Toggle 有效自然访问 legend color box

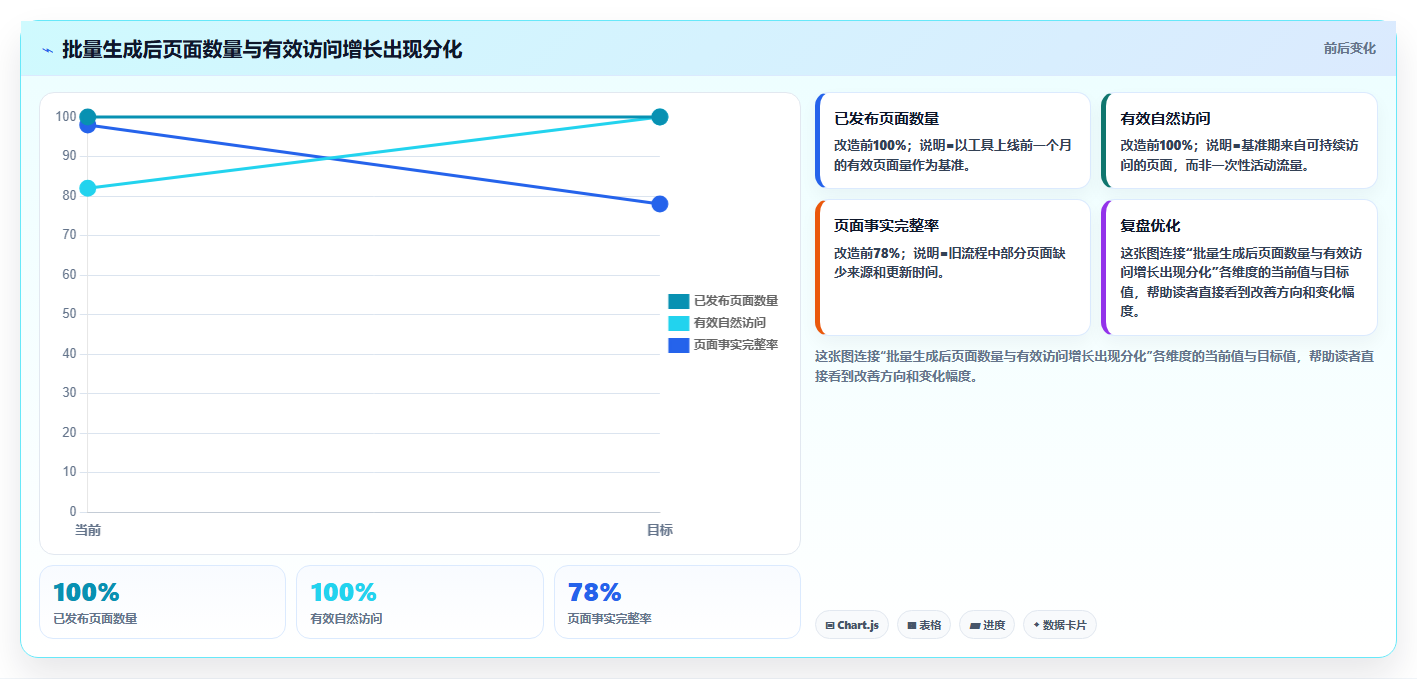tap(678, 323)
